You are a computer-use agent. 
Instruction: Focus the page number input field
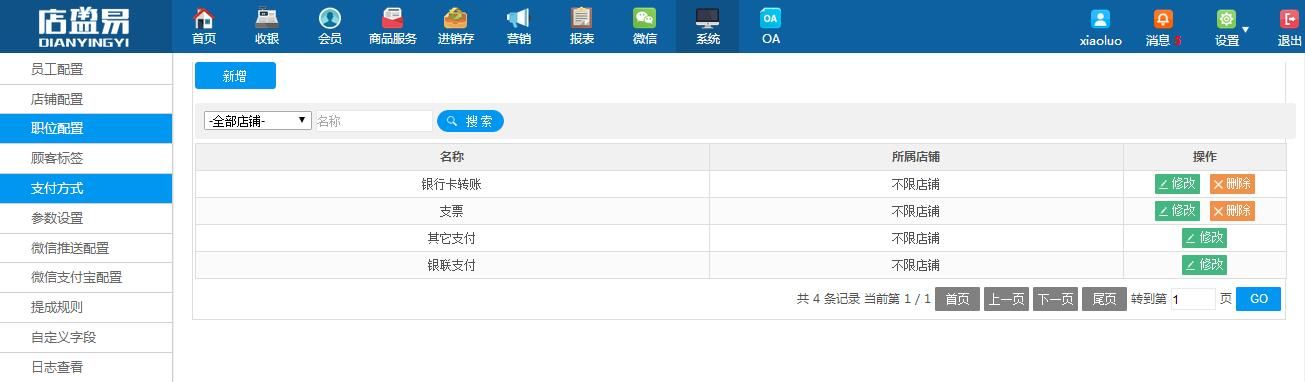coord(1193,299)
